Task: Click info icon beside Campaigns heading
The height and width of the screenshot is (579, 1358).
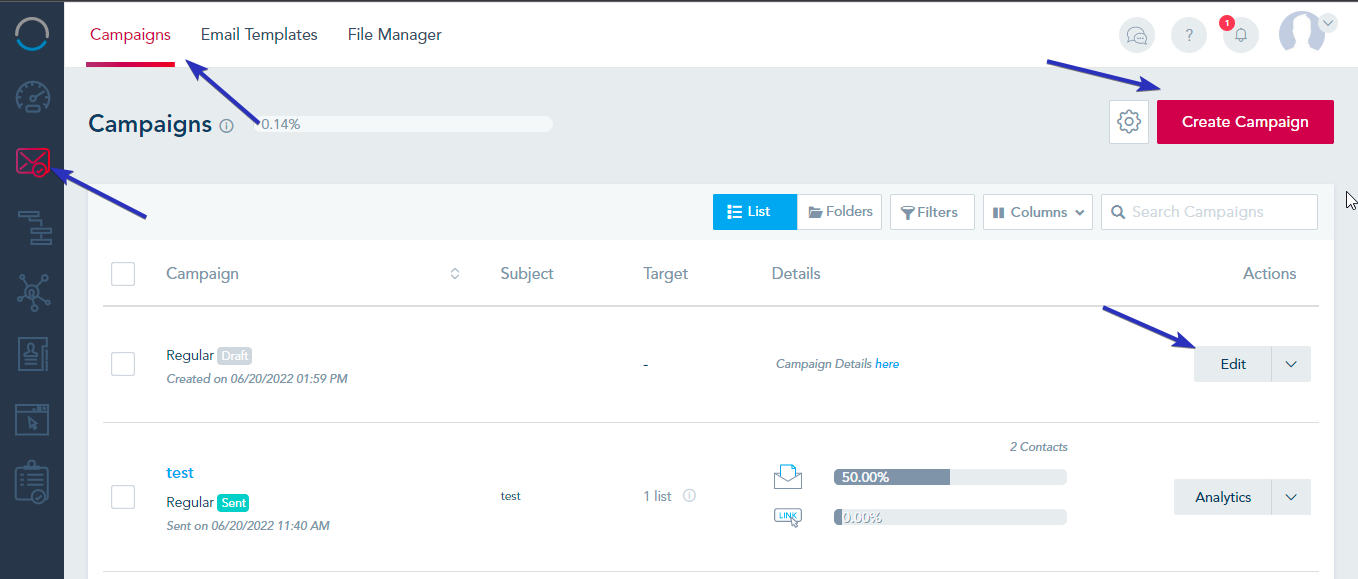Action: 226,126
